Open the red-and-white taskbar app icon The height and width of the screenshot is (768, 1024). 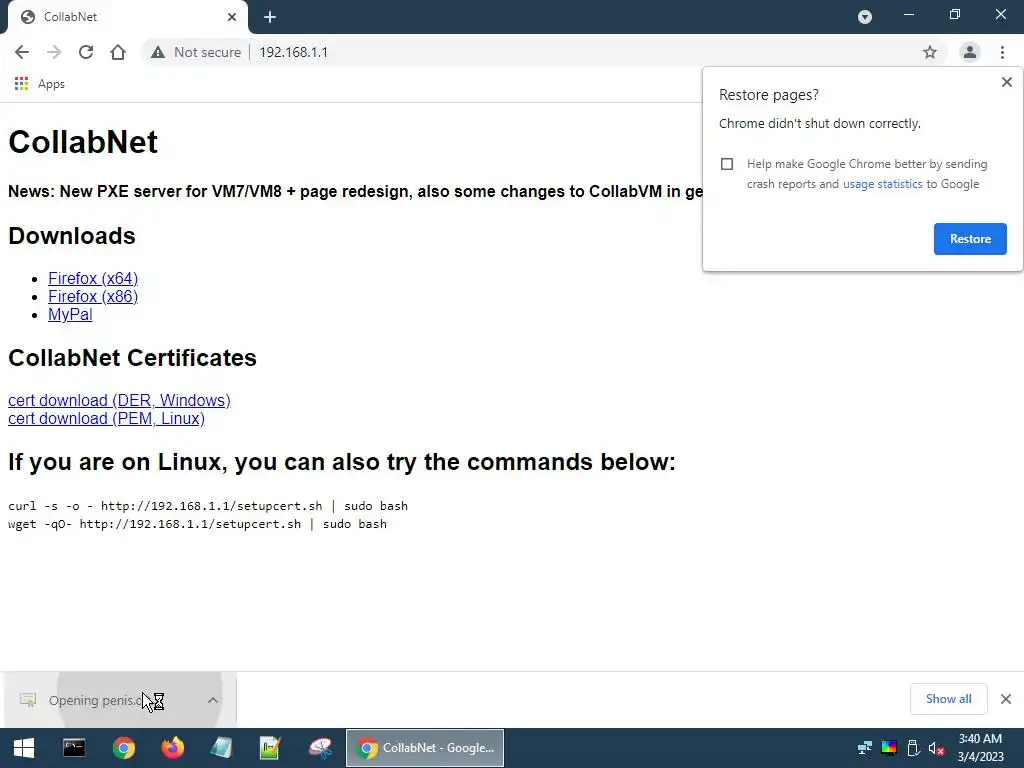click(320, 748)
